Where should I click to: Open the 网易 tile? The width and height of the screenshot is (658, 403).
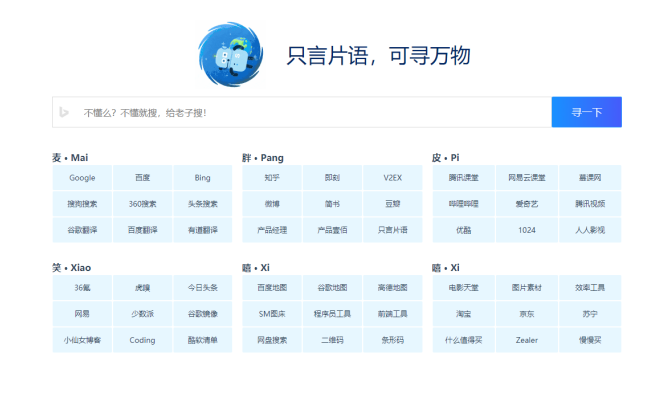click(82, 314)
